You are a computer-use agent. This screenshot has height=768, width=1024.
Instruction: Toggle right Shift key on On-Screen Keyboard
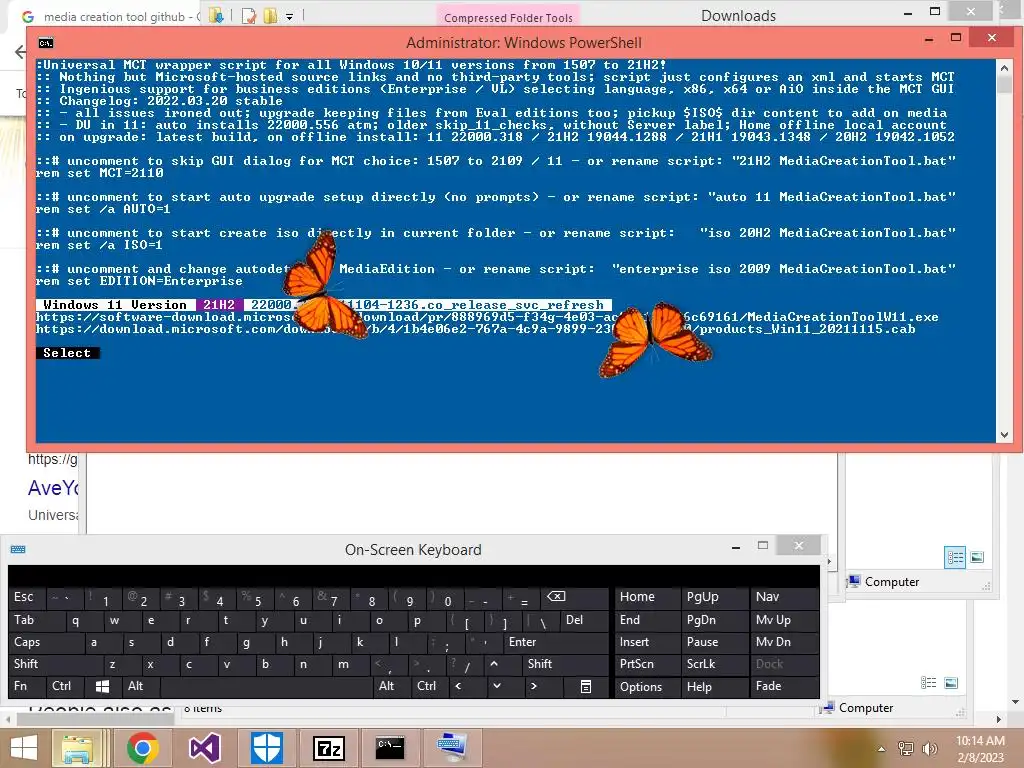pos(566,664)
